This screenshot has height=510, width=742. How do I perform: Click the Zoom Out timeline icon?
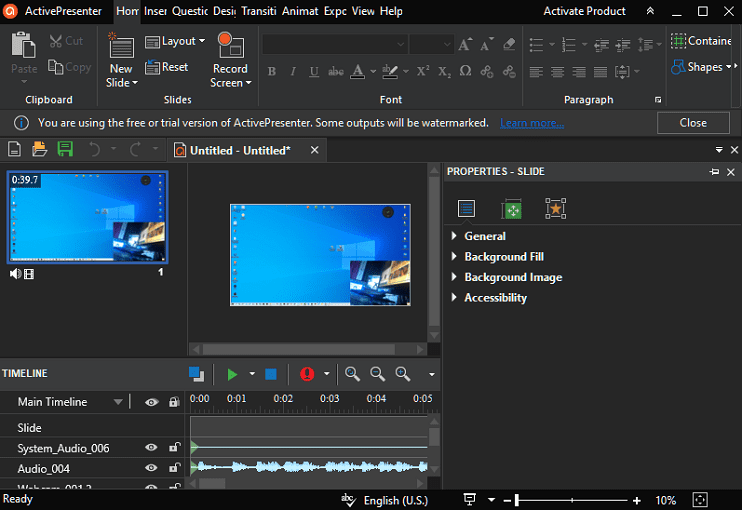pyautogui.click(x=378, y=374)
